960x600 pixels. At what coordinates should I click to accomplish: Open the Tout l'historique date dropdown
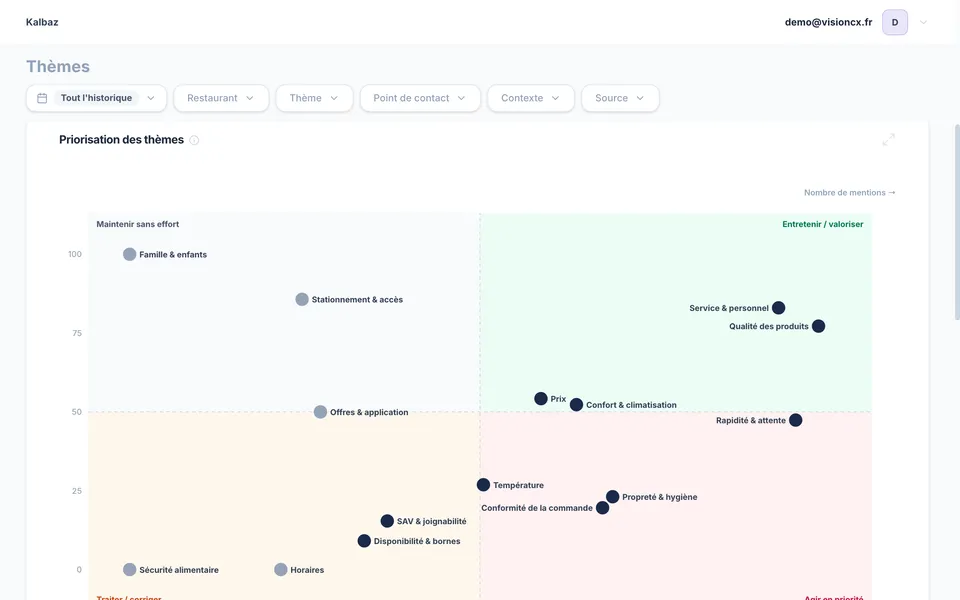[96, 98]
